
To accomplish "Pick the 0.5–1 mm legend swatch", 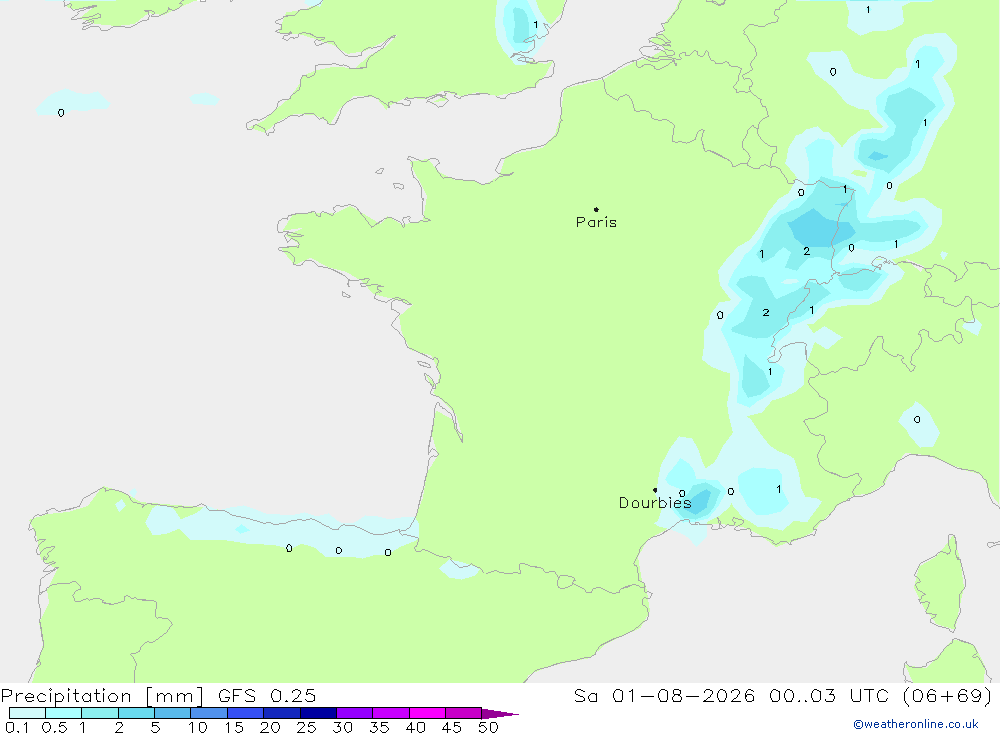I will click(x=64, y=713).
